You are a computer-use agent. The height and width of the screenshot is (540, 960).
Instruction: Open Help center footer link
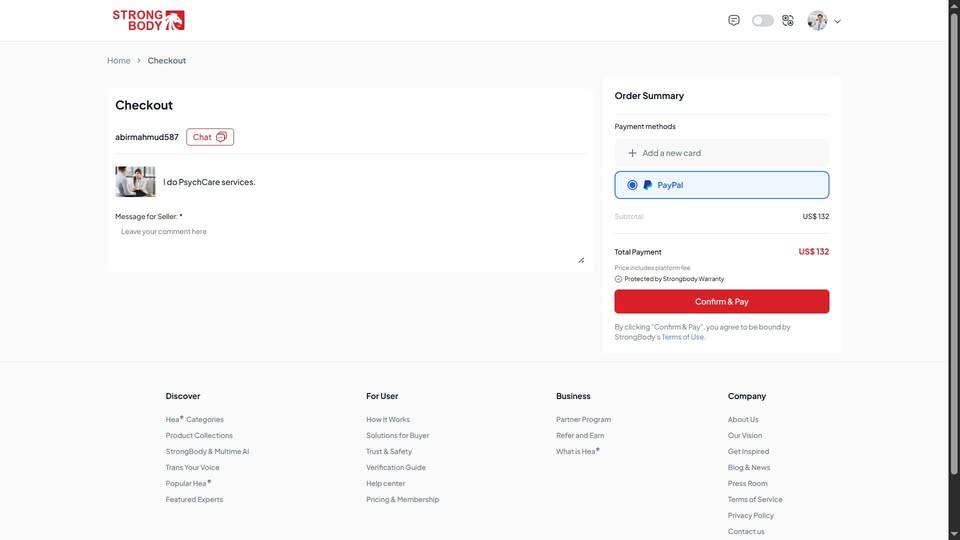click(385, 484)
